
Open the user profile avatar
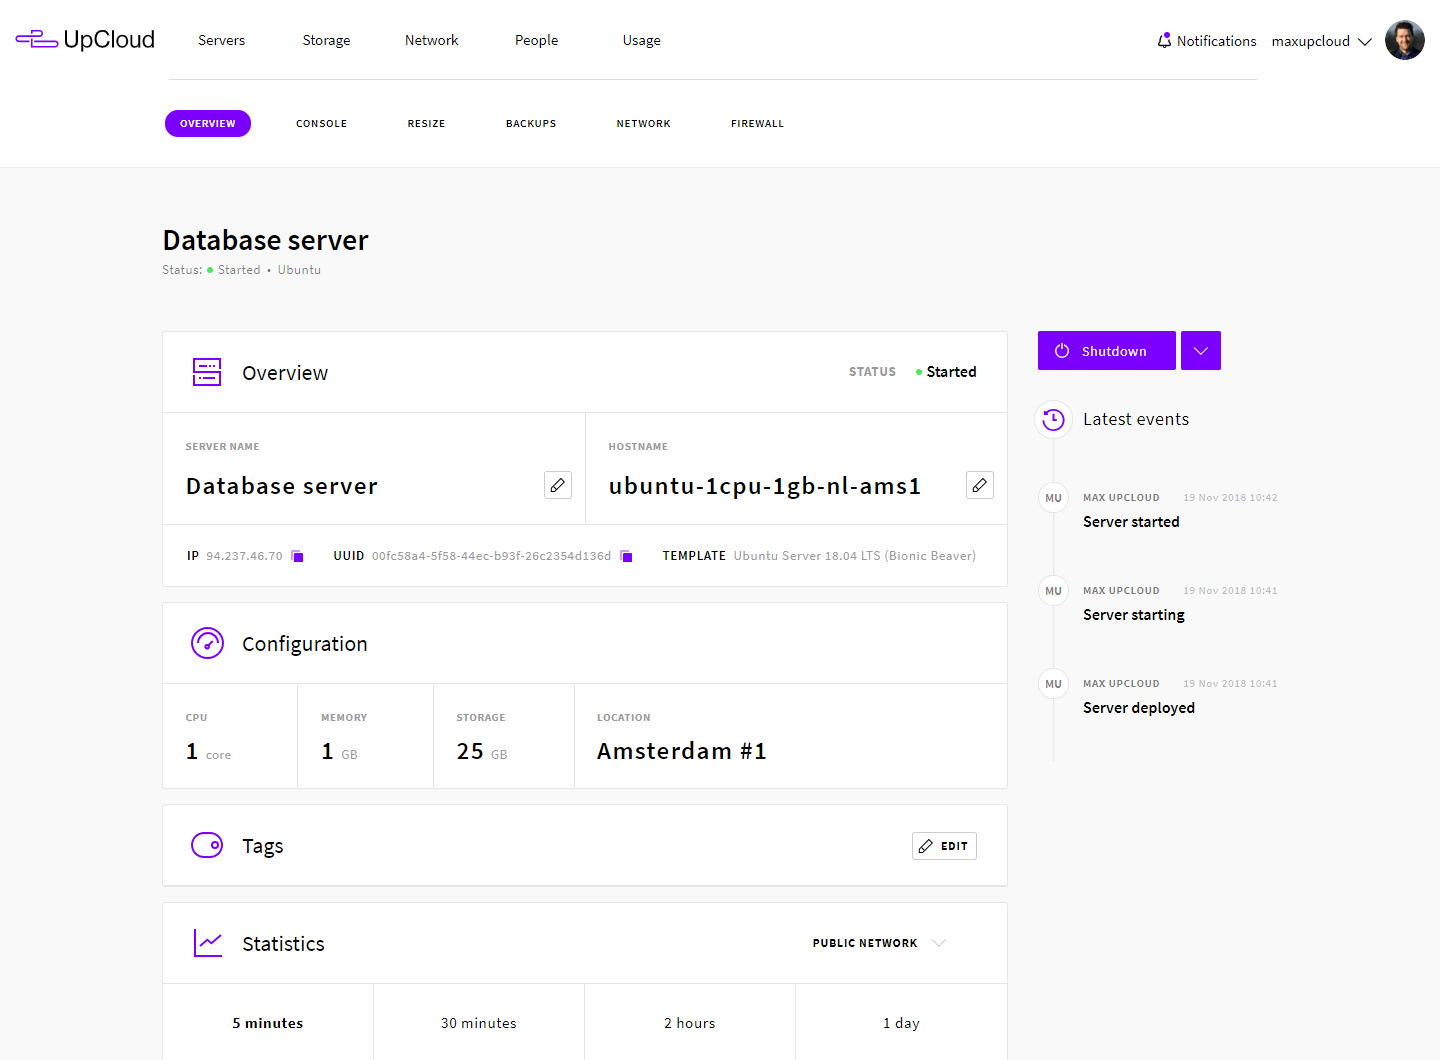[x=1404, y=41]
